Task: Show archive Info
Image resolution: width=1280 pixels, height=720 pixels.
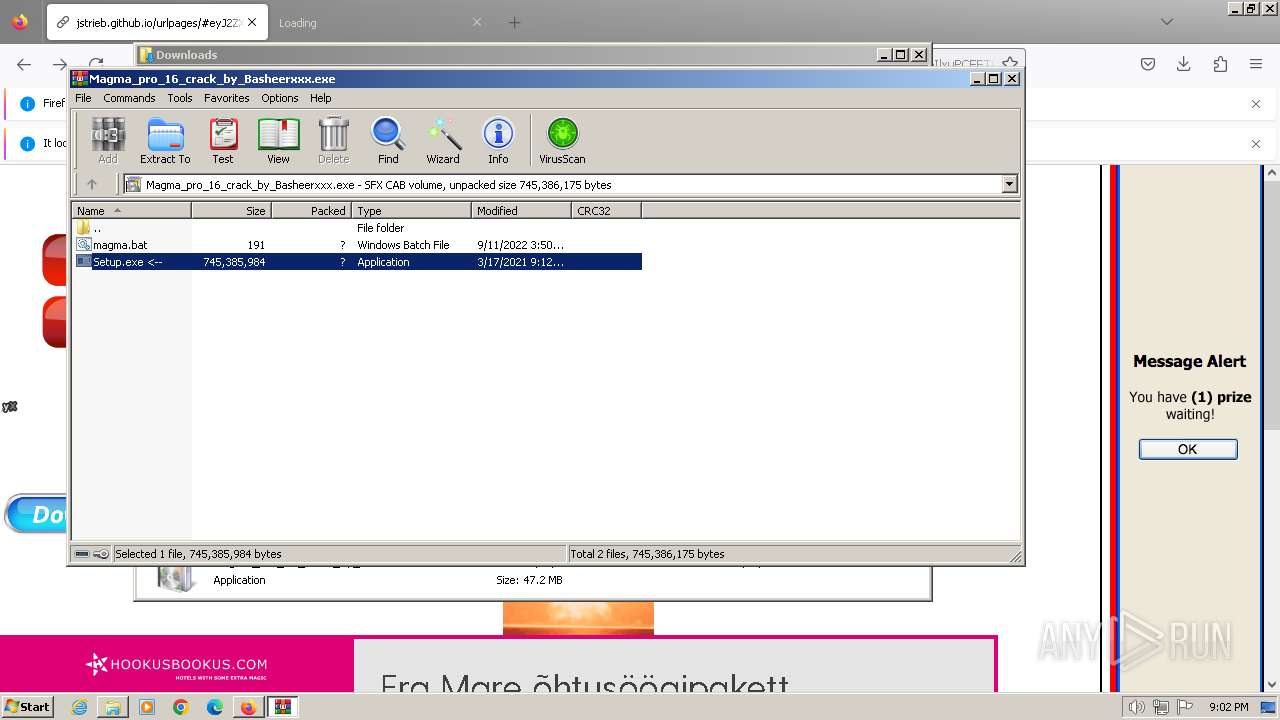Action: 498,140
